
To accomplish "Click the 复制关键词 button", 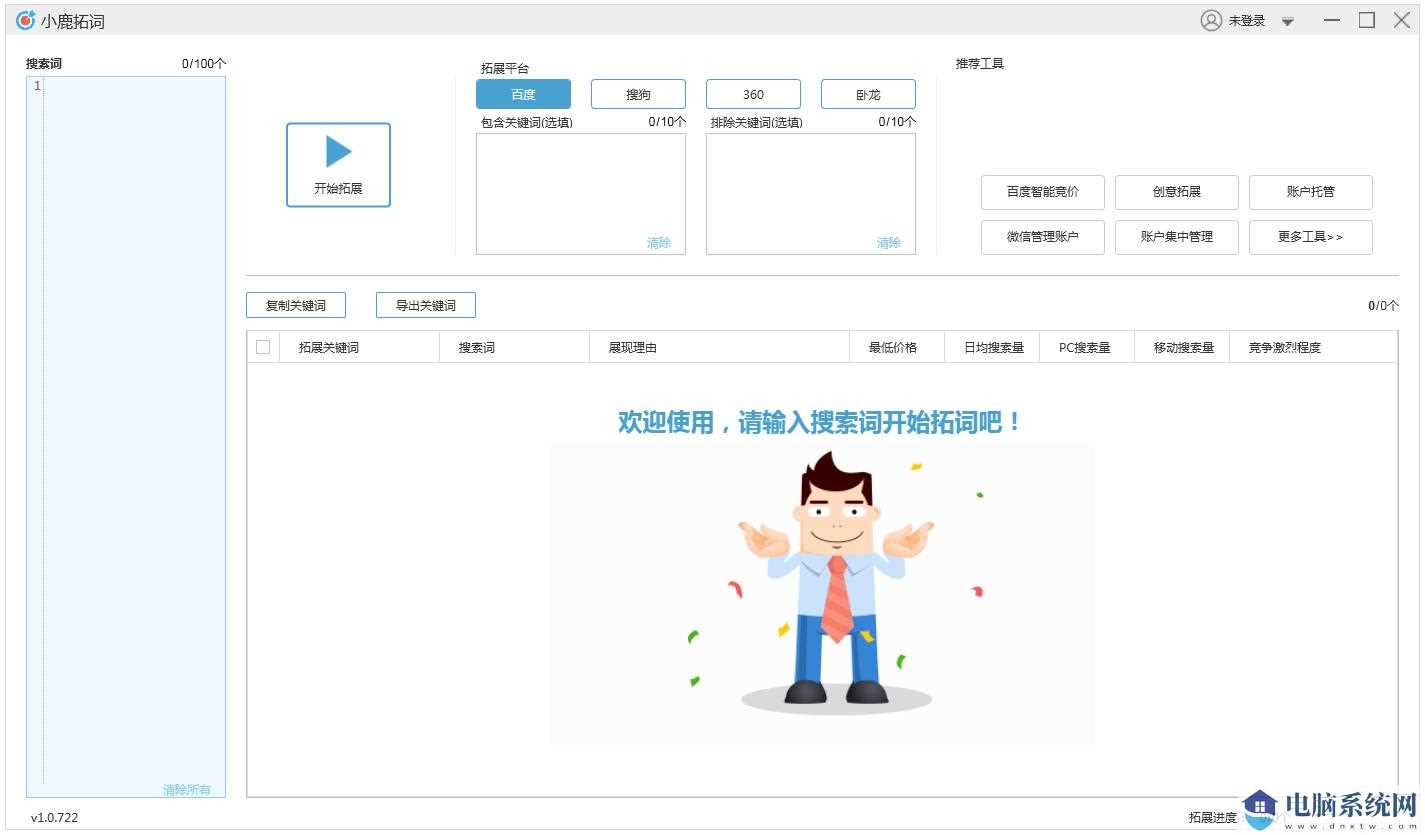I will point(296,305).
